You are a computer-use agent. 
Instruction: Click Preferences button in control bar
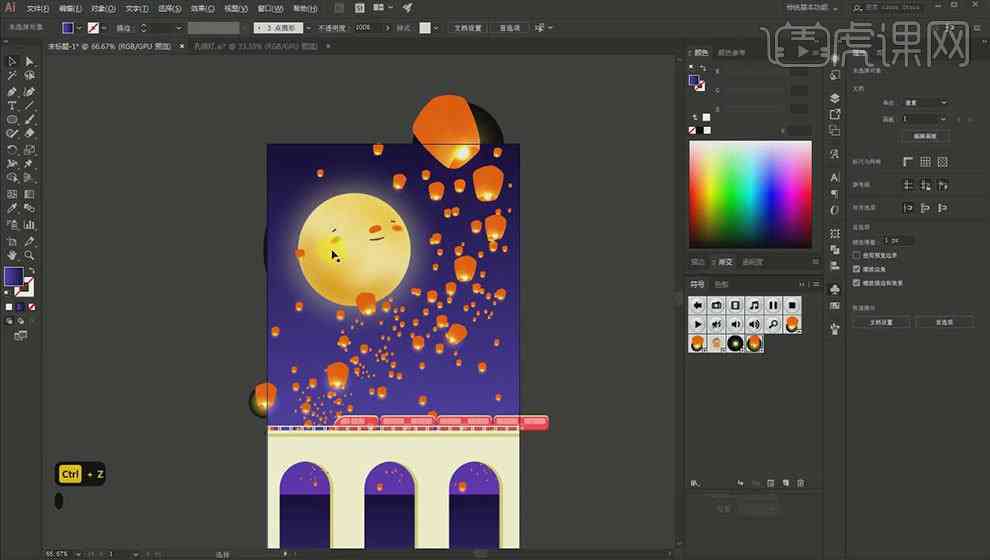click(x=510, y=28)
